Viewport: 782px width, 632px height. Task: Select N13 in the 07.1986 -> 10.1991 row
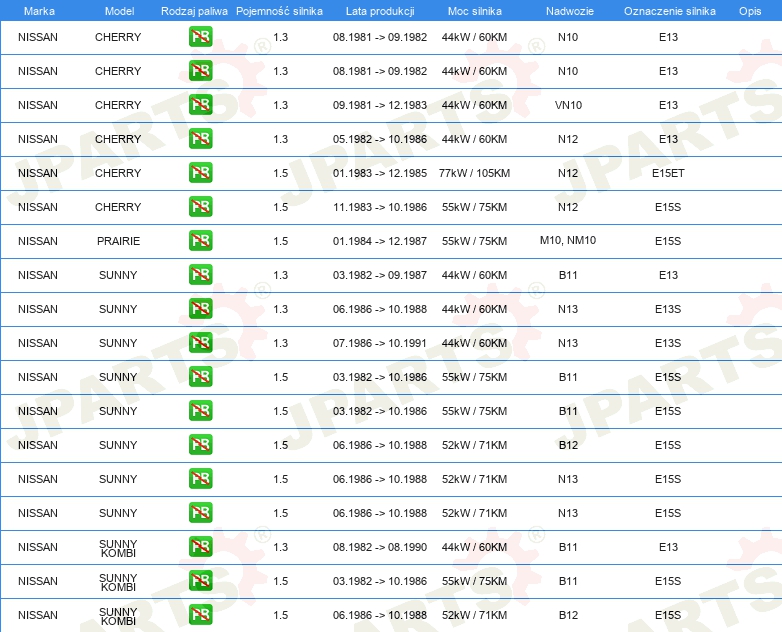[x=568, y=343]
